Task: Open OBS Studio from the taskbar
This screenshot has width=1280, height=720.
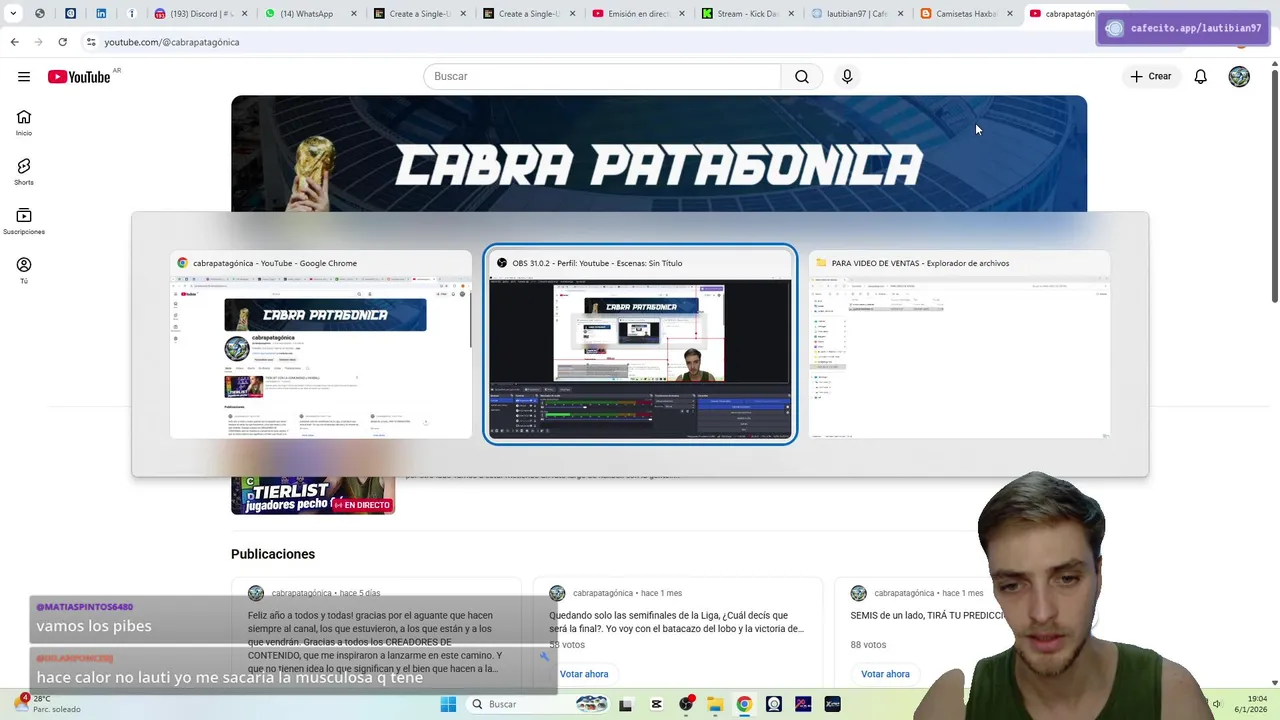Action: coord(686,704)
